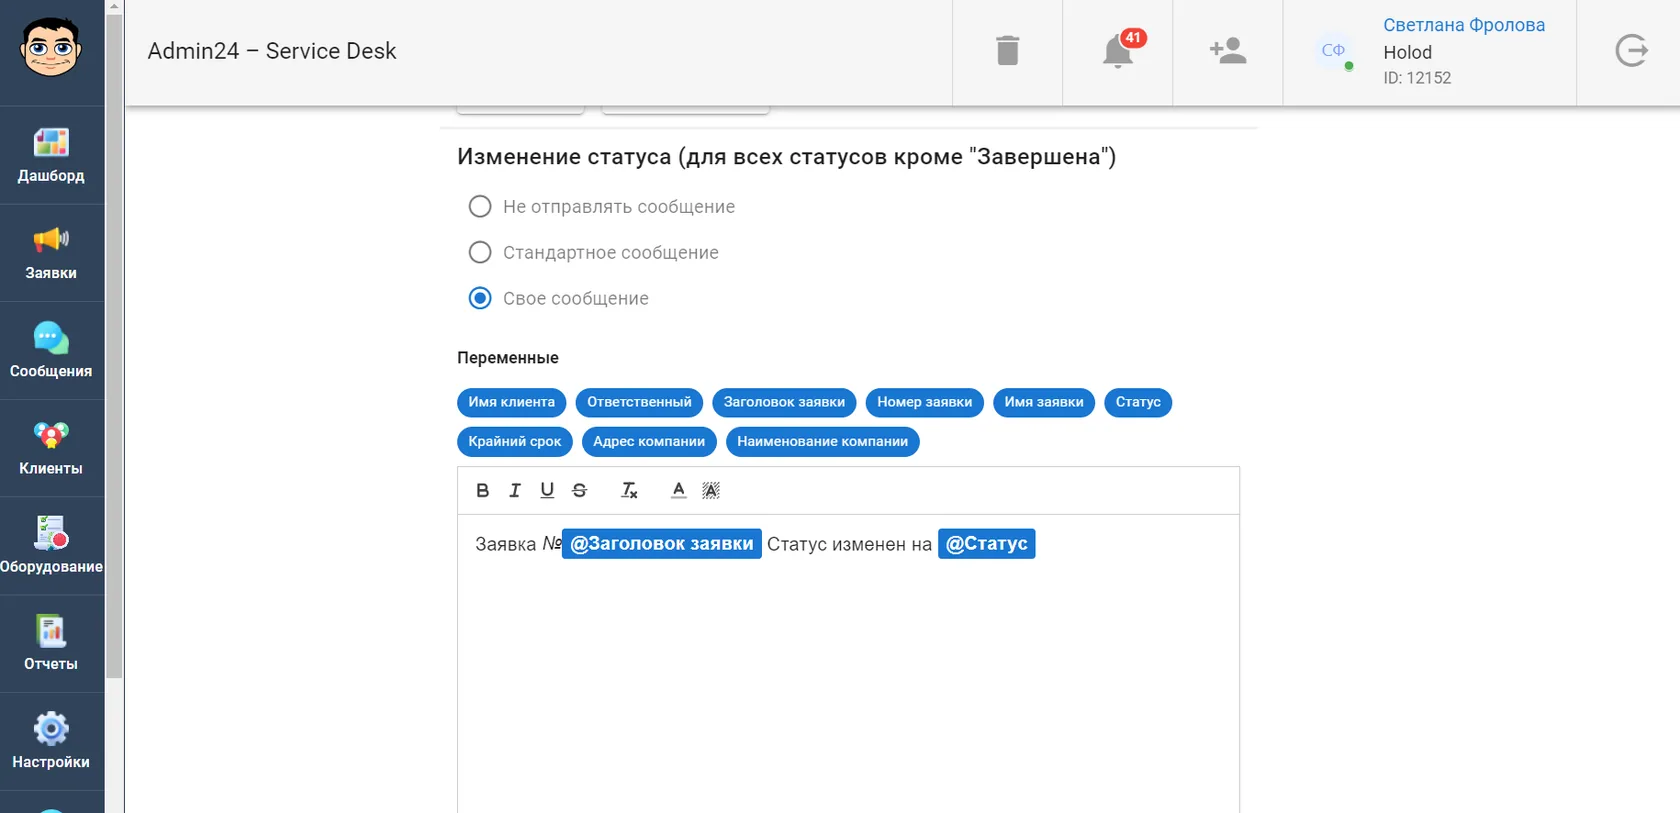1680x813 pixels.
Task: Select 'Не отправлять сообщение' option
Action: coord(602,207)
